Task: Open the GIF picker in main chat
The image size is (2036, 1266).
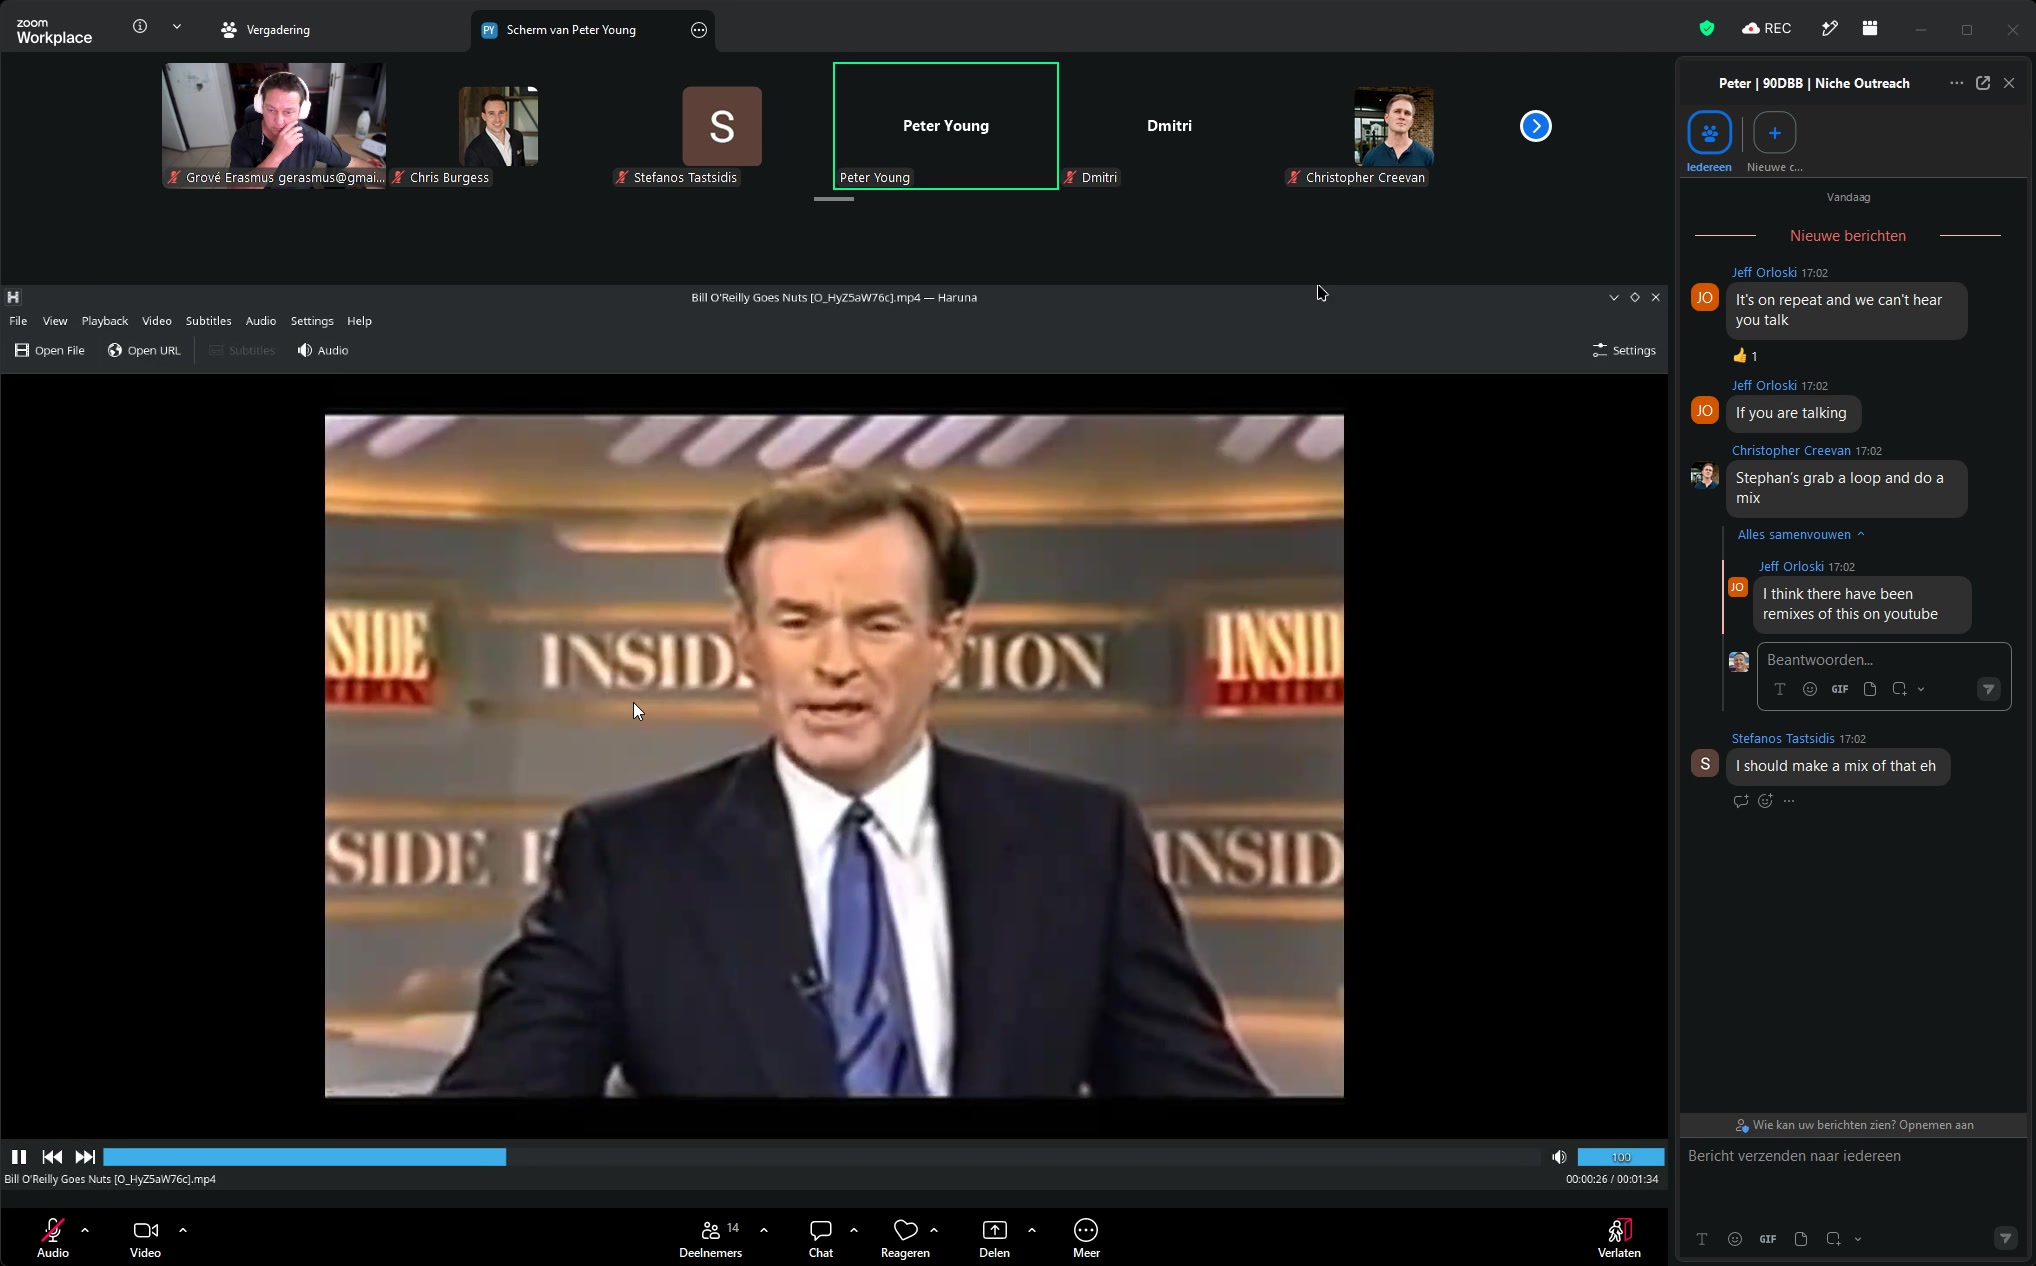Action: point(1768,1239)
